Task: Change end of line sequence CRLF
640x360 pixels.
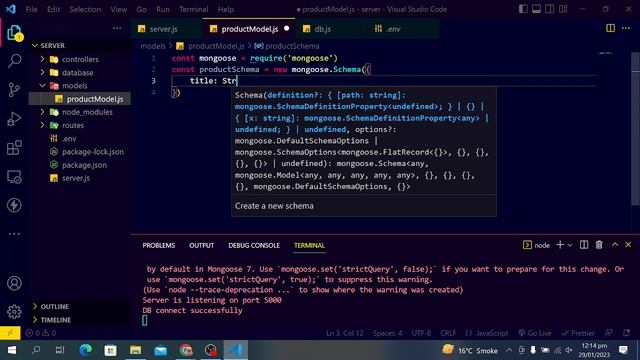Action: (448, 333)
